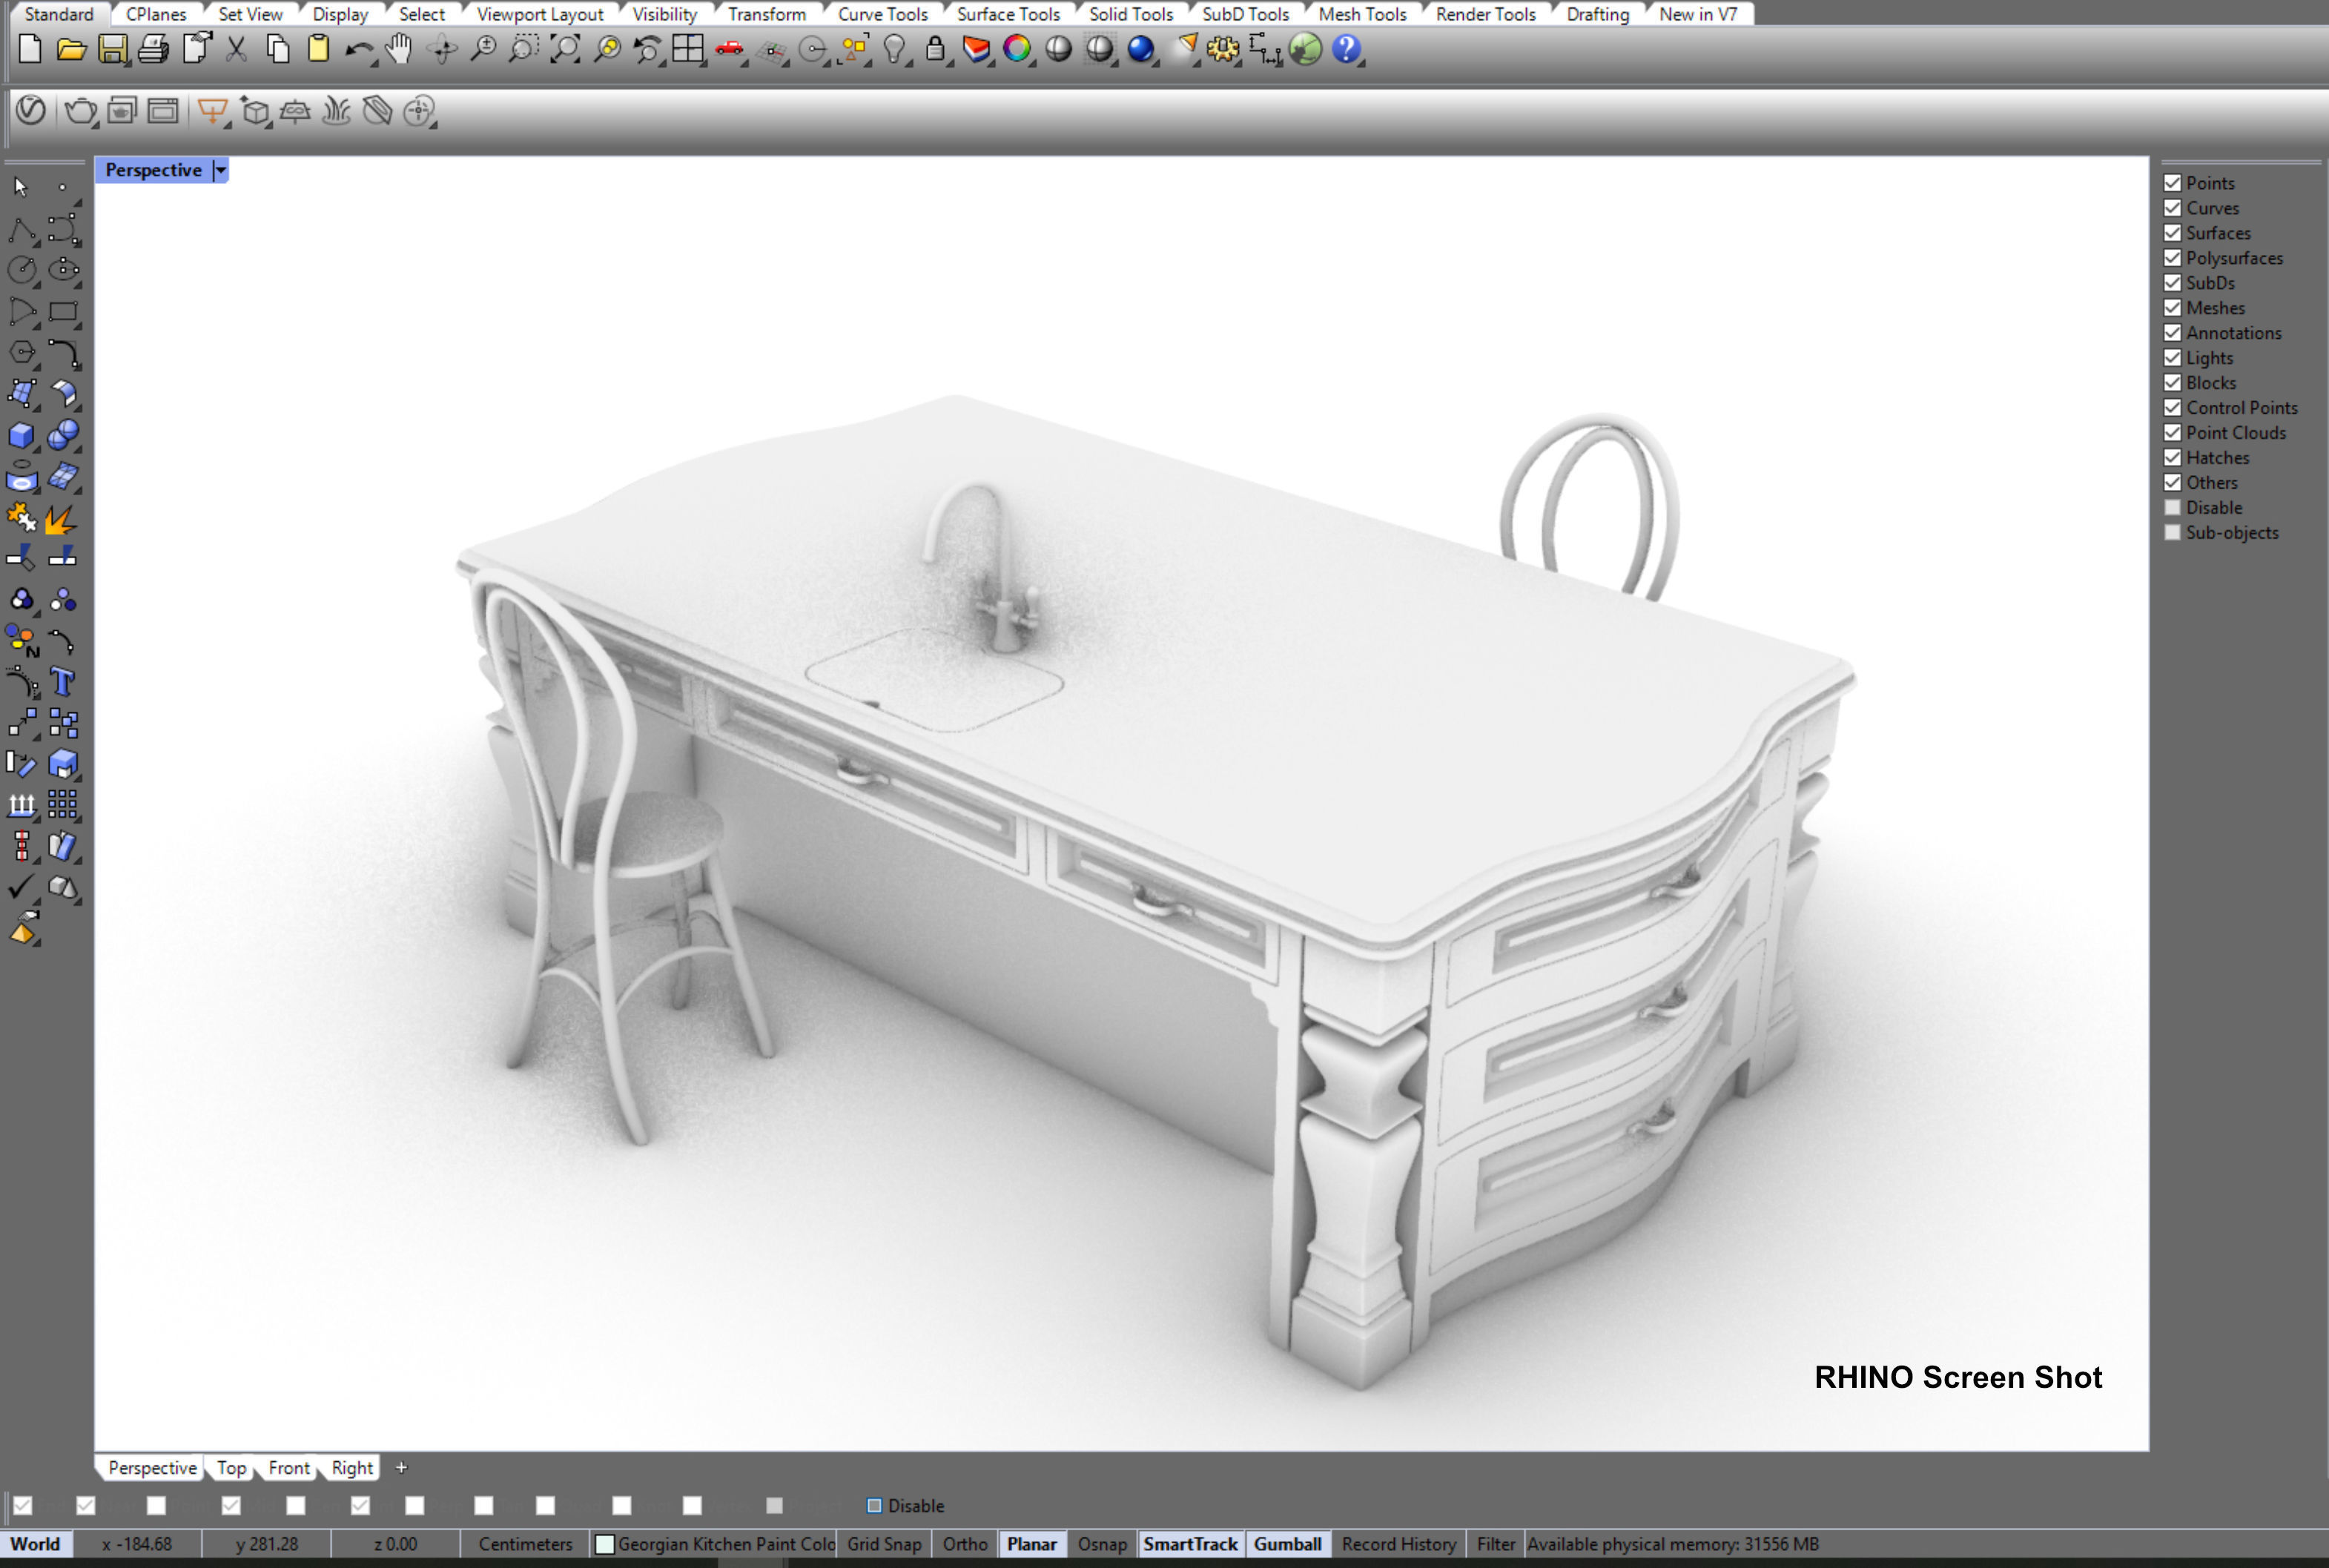
Task: Toggle Planar mode in status bar
Action: pos(1032,1544)
